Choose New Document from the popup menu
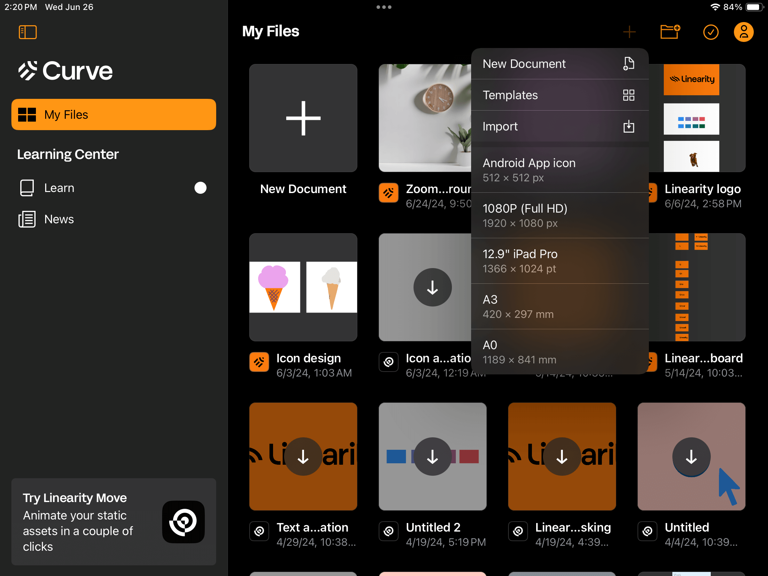 pyautogui.click(x=560, y=64)
